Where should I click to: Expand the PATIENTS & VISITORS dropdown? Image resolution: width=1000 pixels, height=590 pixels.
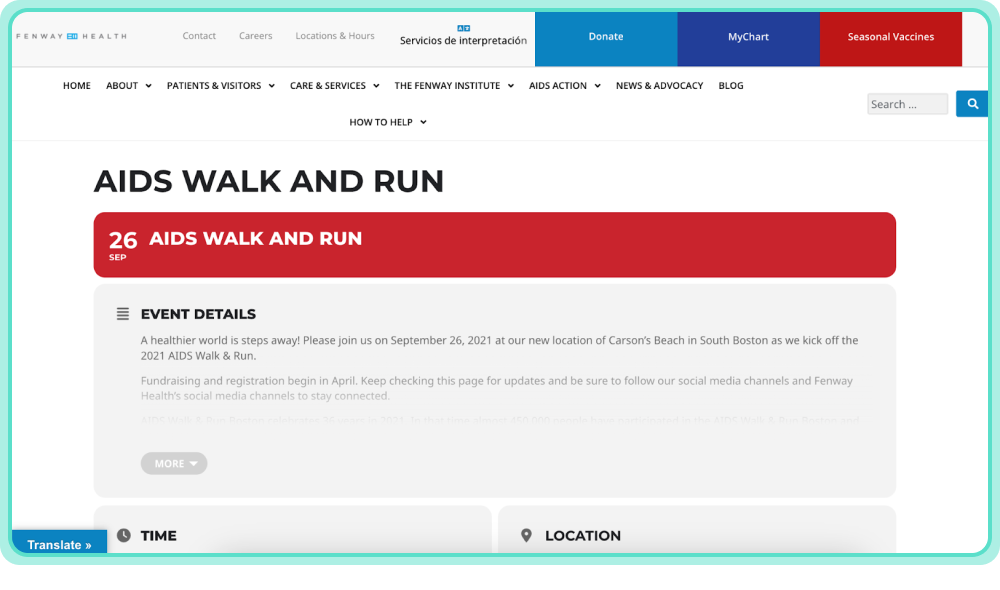[x=221, y=85]
